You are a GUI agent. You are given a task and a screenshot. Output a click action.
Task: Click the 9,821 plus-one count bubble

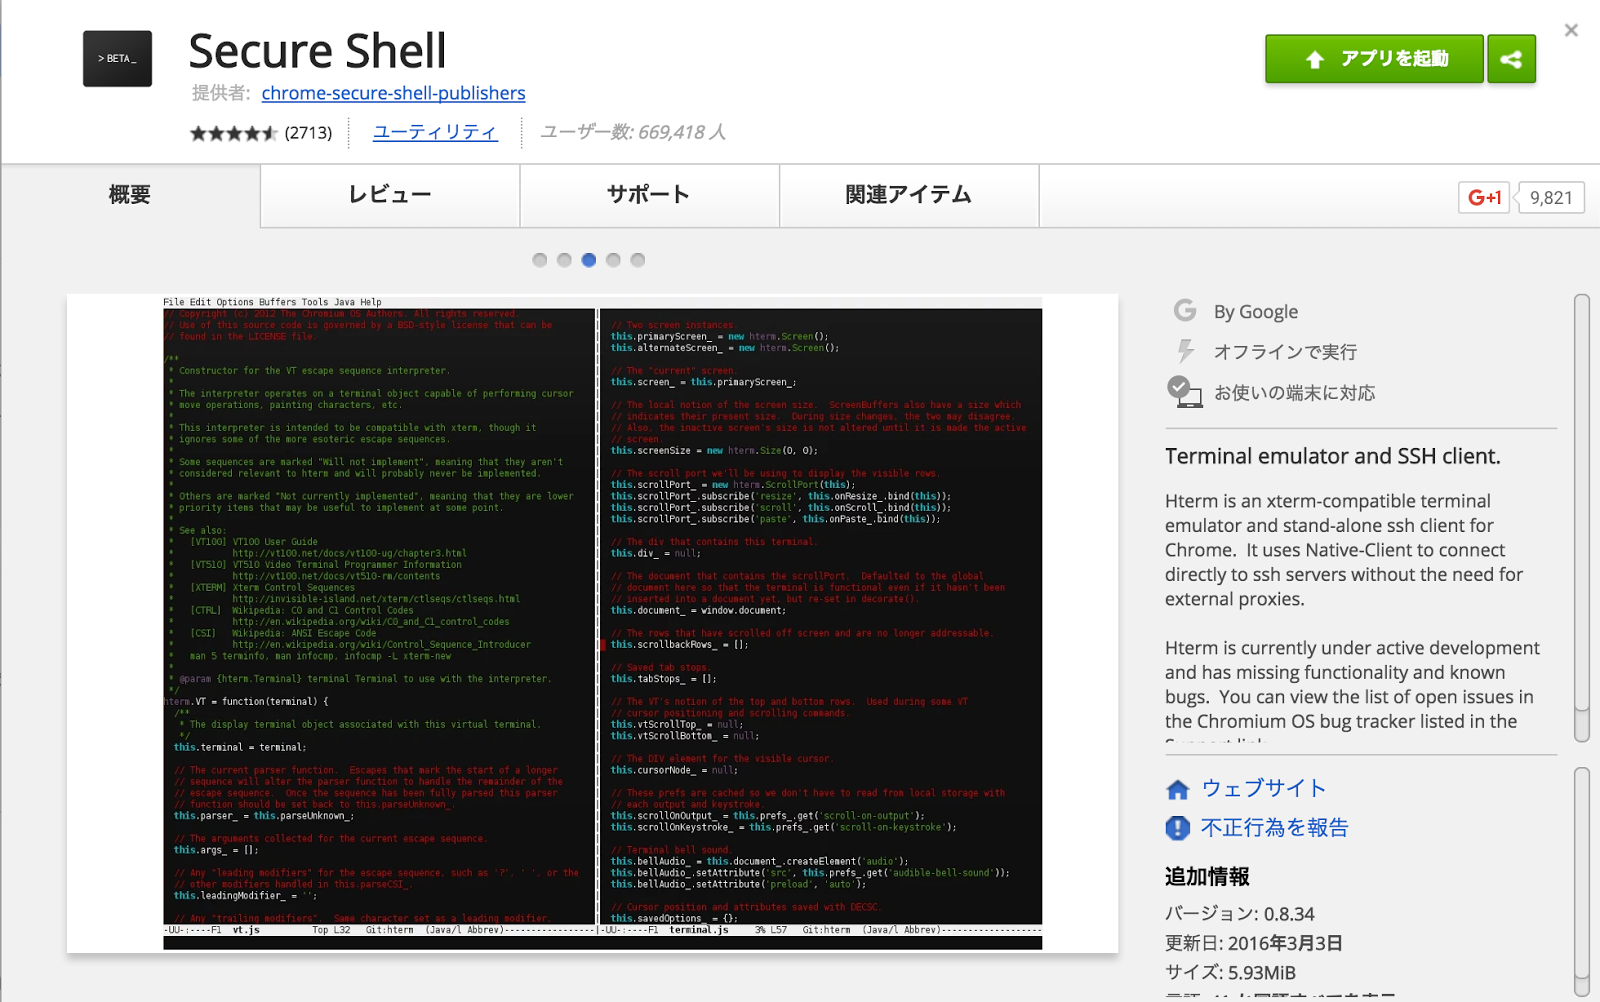point(1550,197)
